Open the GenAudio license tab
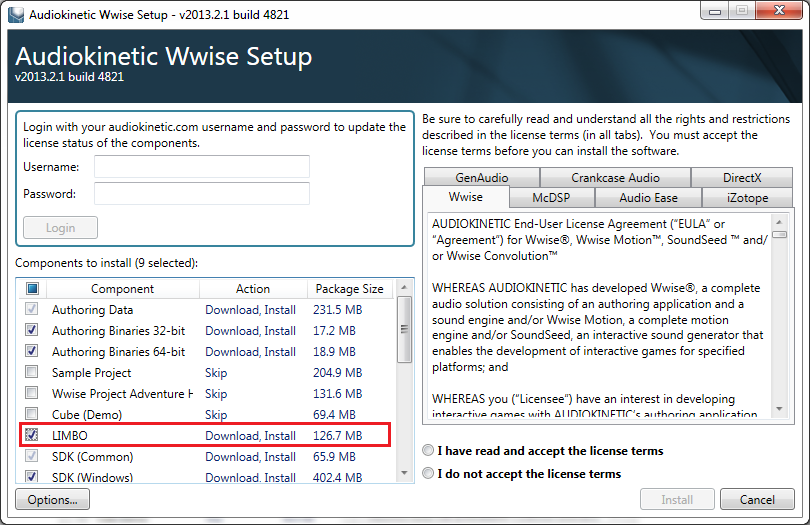810x525 pixels. [x=481, y=177]
